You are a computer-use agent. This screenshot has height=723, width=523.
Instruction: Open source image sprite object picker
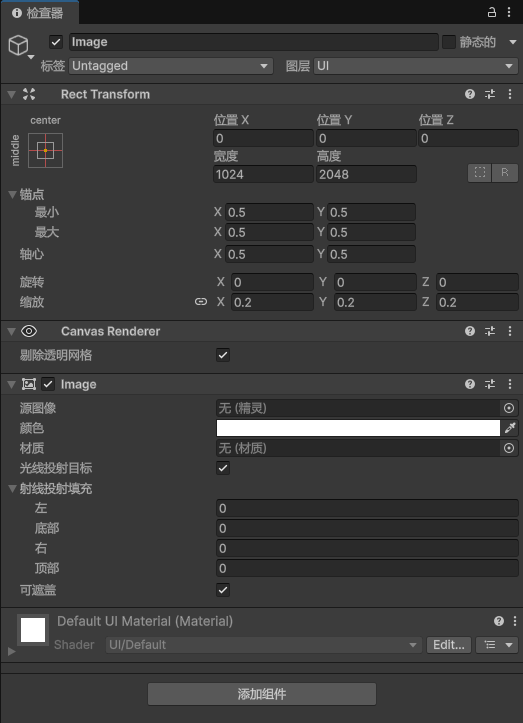[509, 408]
